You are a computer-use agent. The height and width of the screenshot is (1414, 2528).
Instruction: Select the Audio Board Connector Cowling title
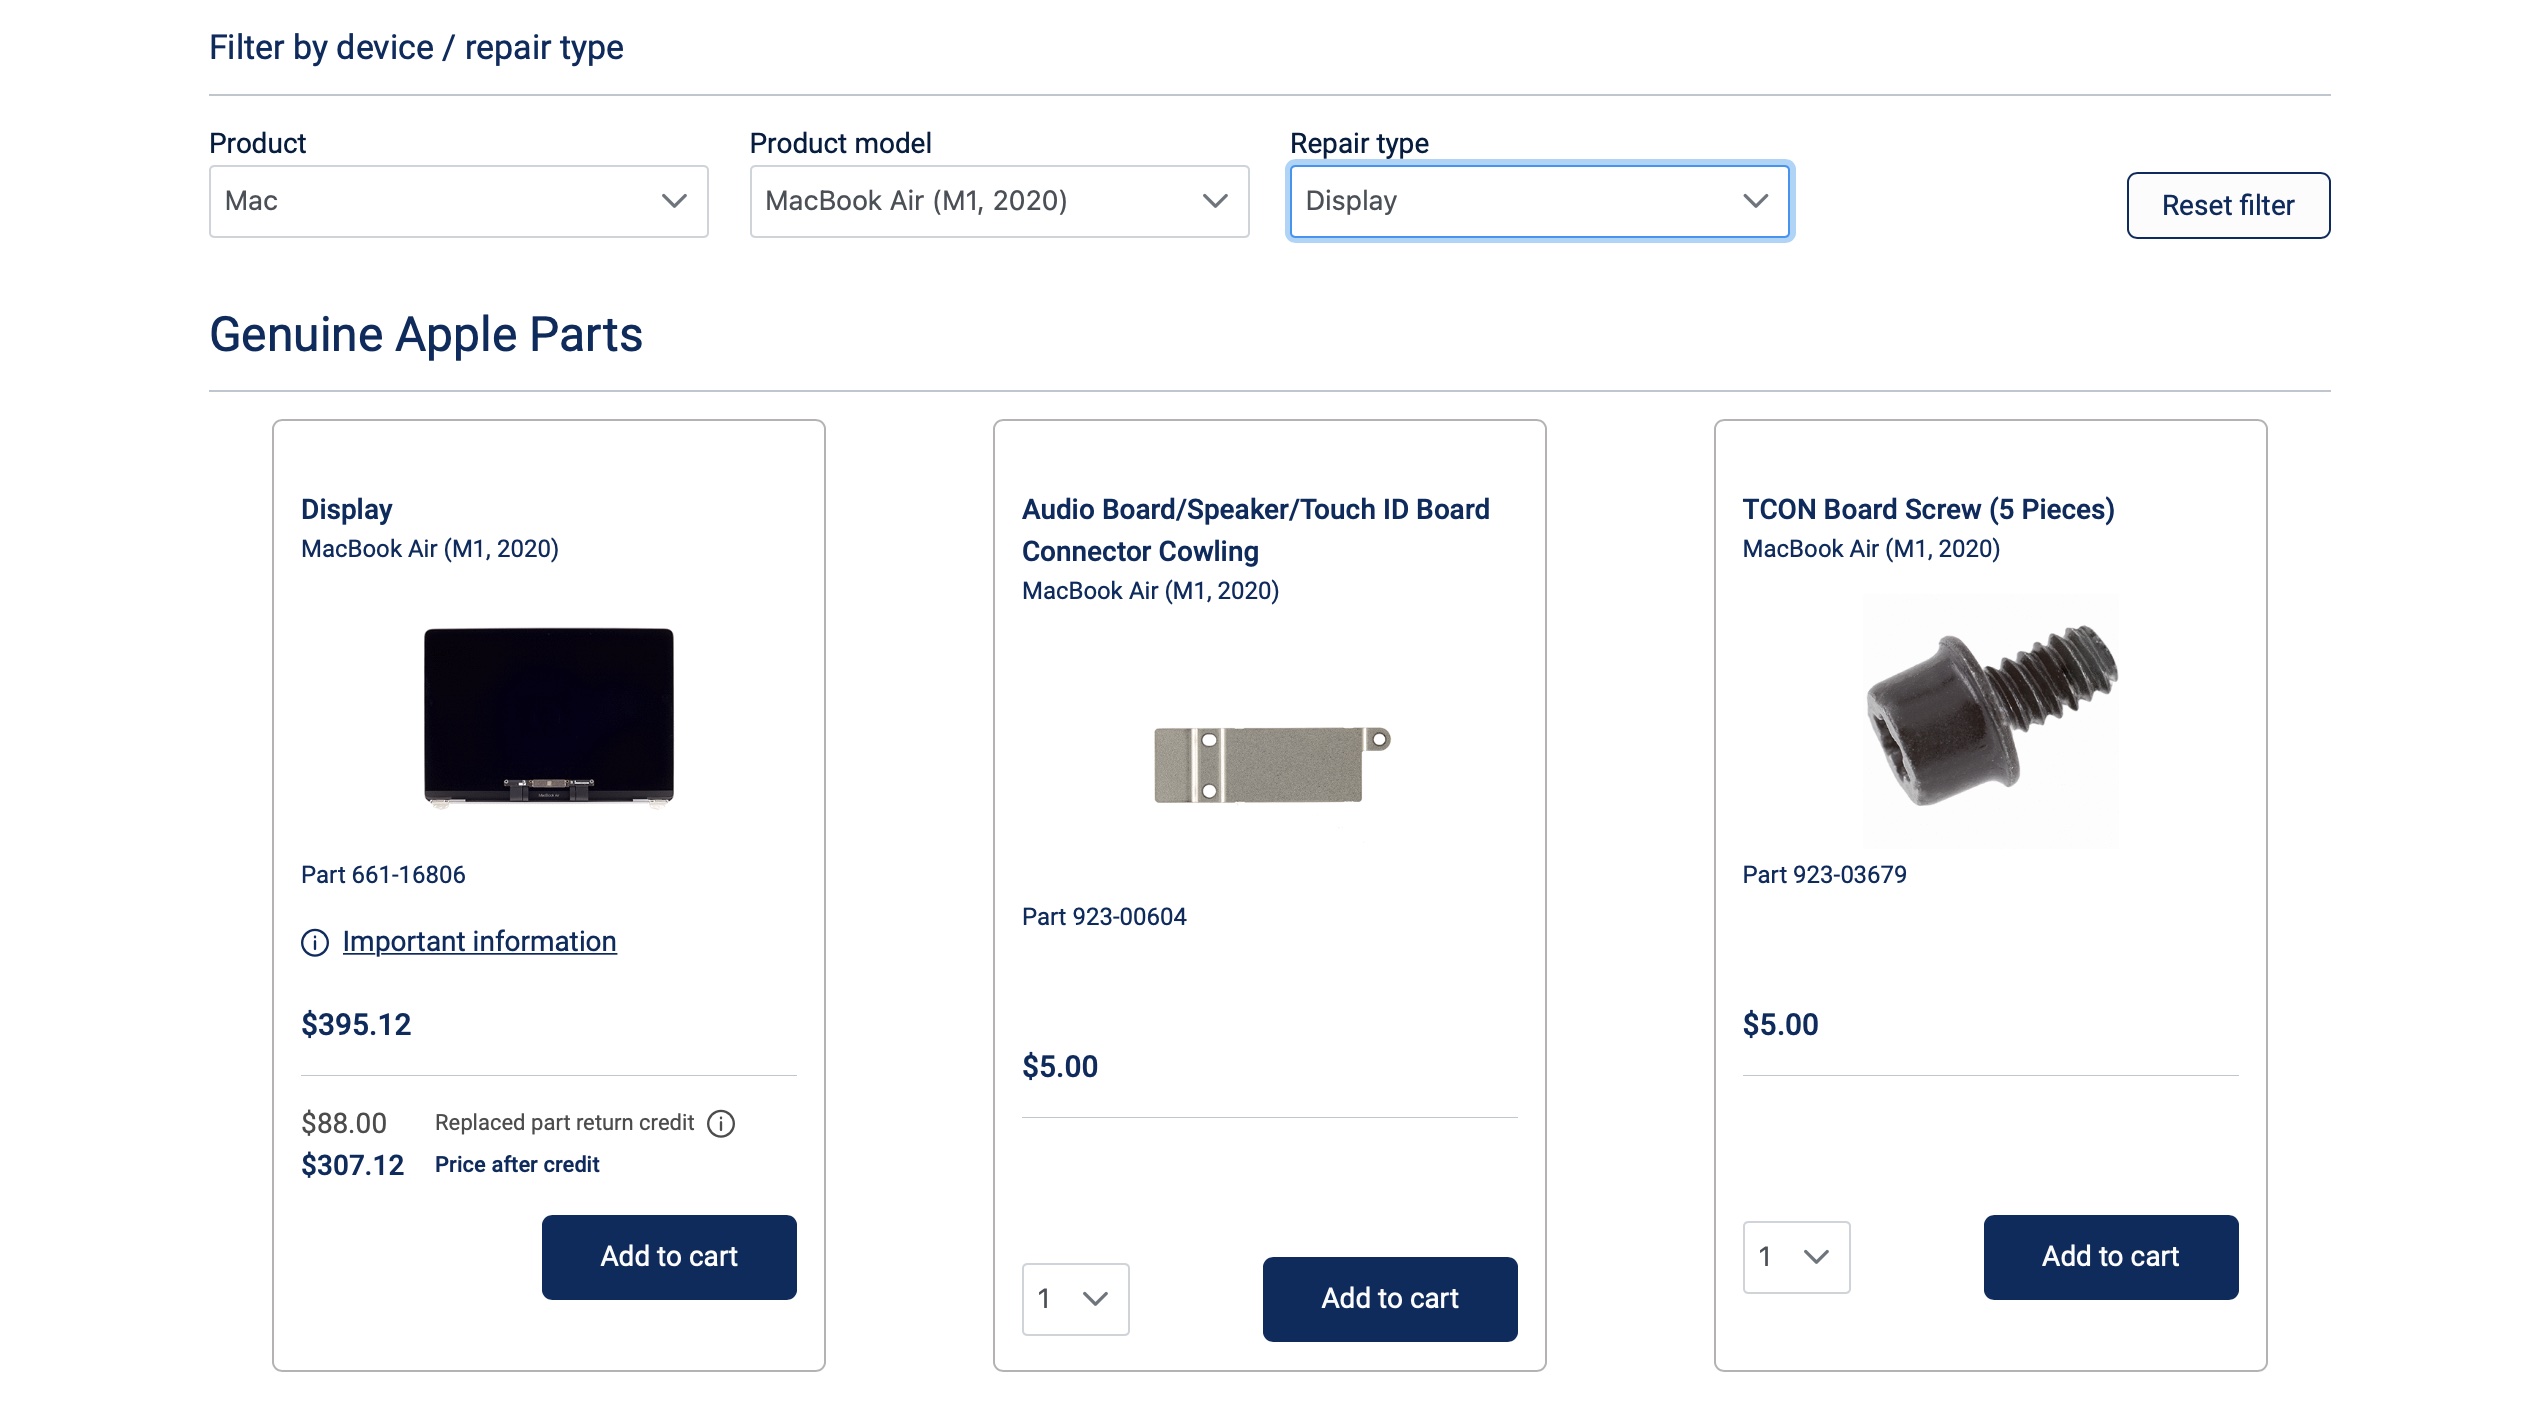tap(1255, 530)
